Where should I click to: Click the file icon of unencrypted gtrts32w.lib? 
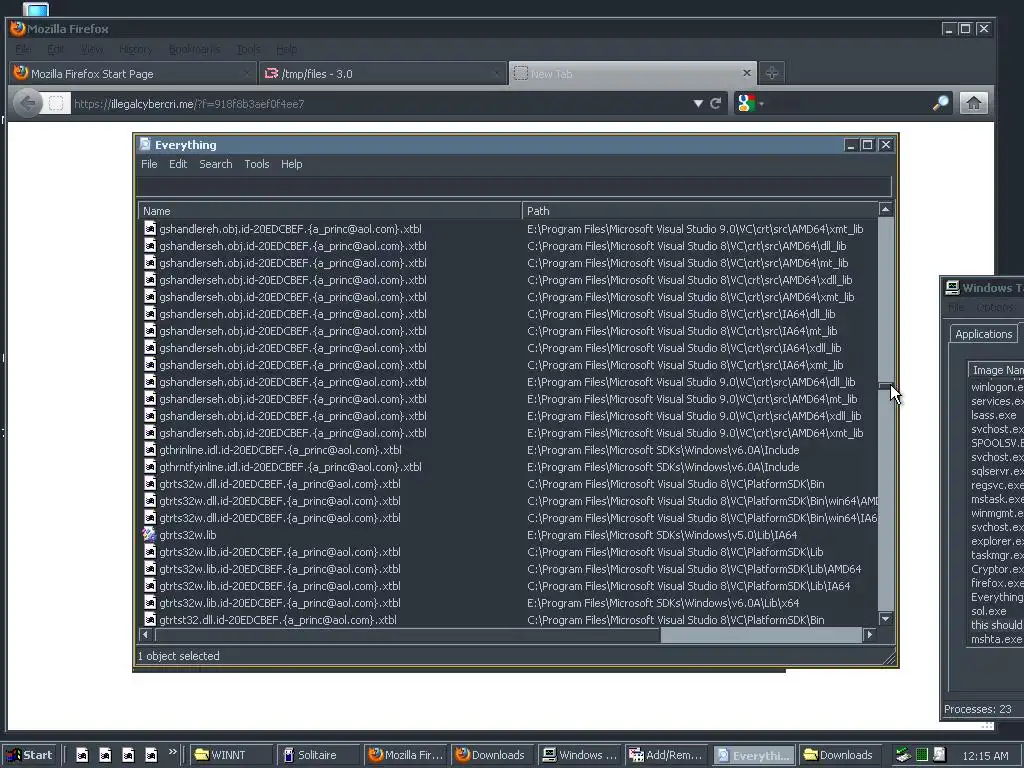(x=150, y=535)
